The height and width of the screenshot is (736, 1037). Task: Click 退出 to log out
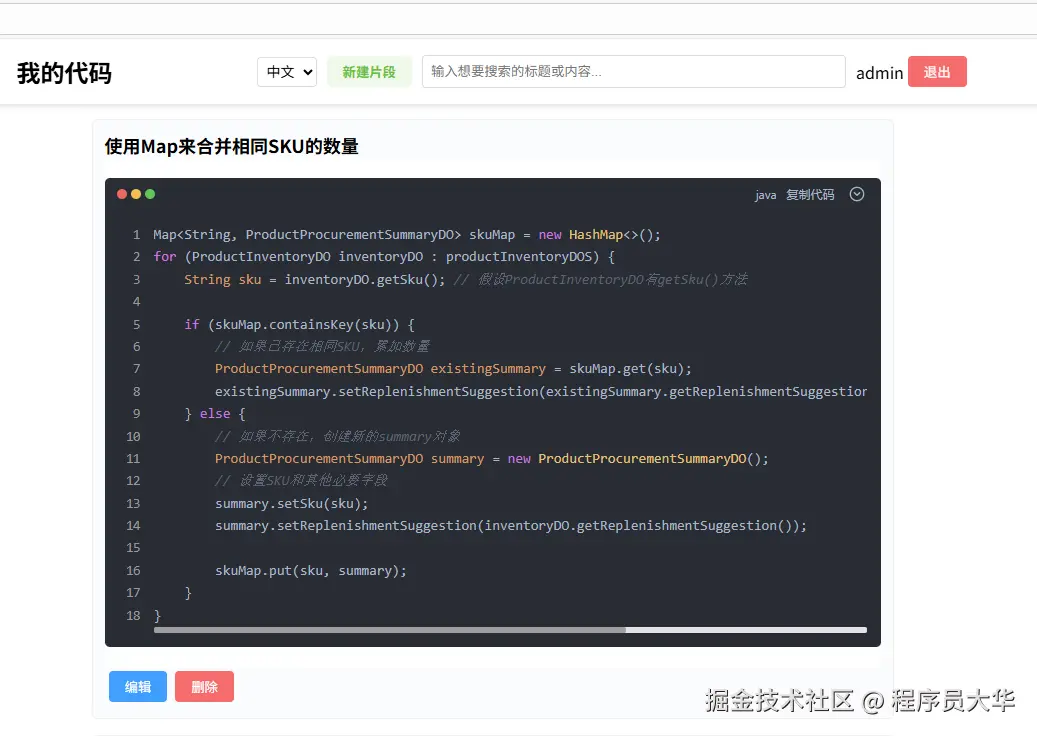tap(936, 72)
